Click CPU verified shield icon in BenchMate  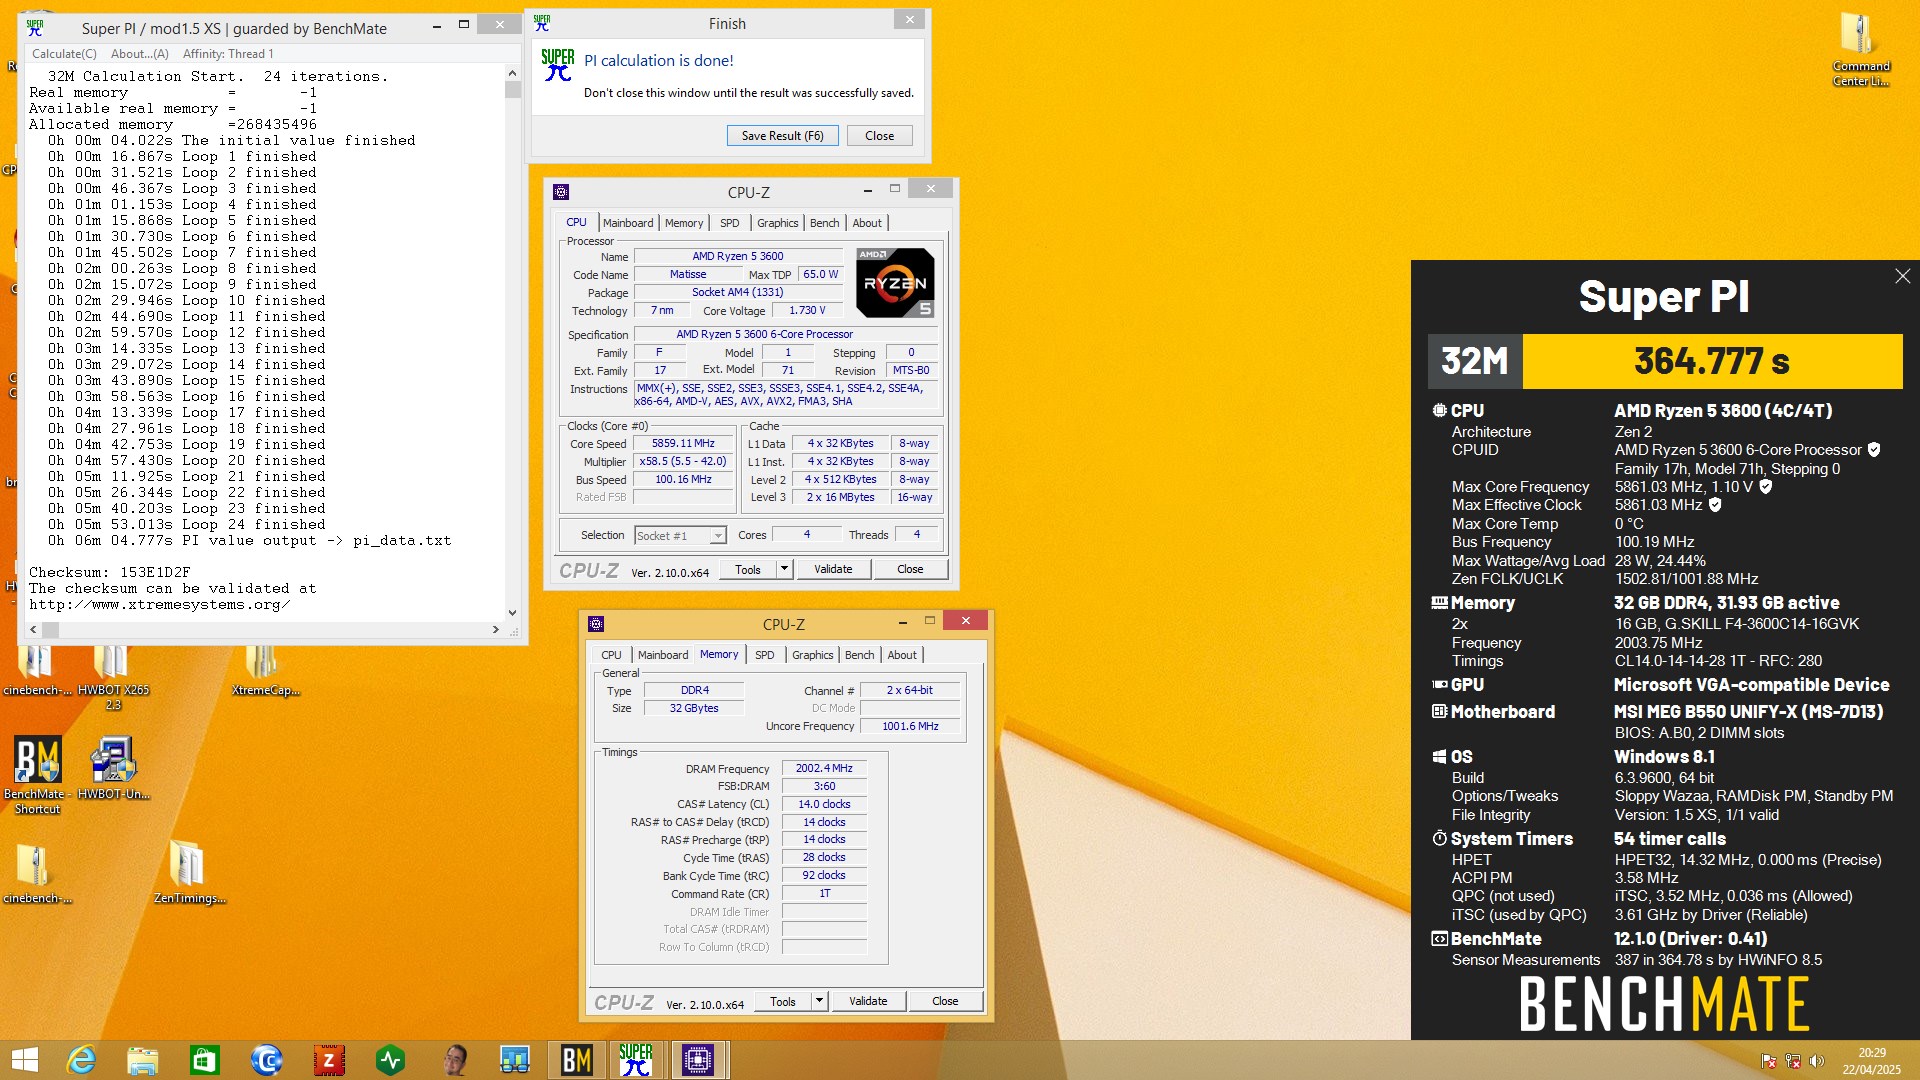click(x=1874, y=450)
